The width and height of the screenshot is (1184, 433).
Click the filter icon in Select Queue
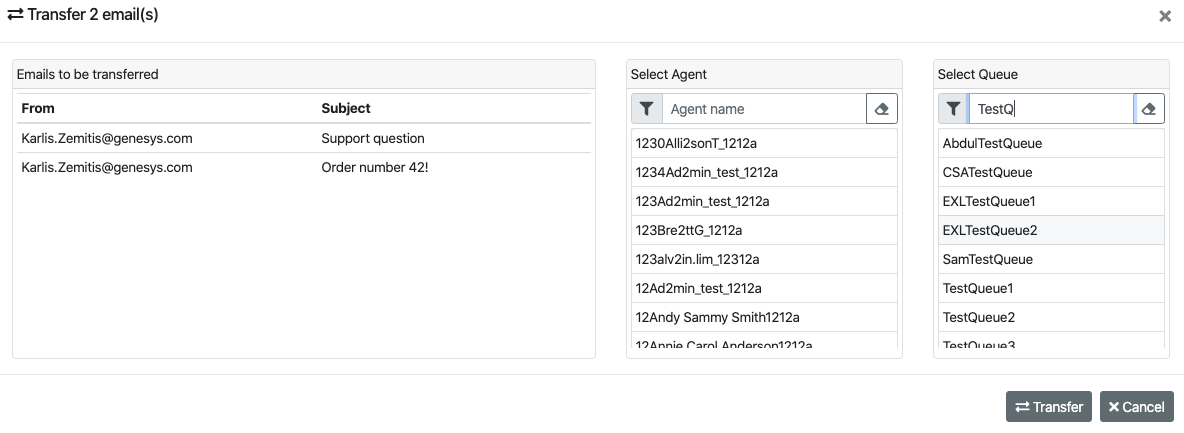(954, 109)
